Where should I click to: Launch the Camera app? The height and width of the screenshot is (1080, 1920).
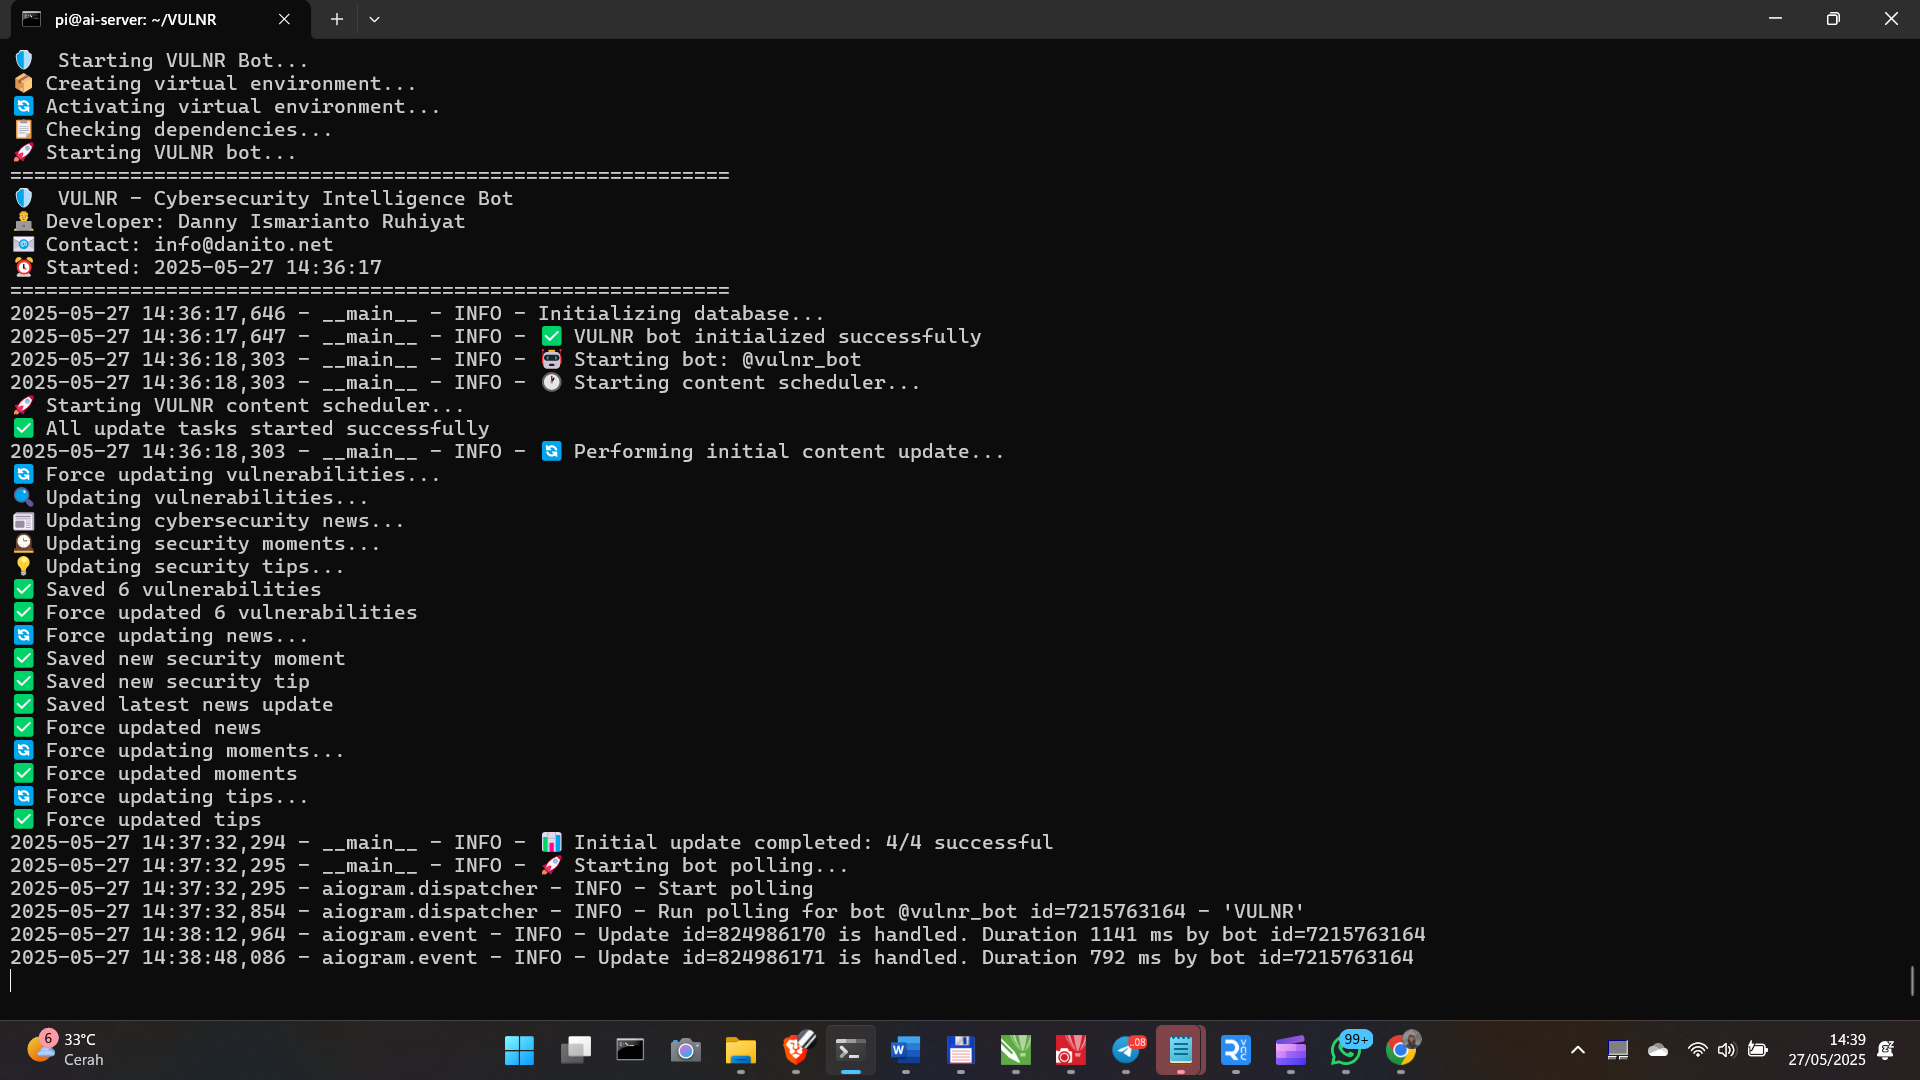point(686,1051)
